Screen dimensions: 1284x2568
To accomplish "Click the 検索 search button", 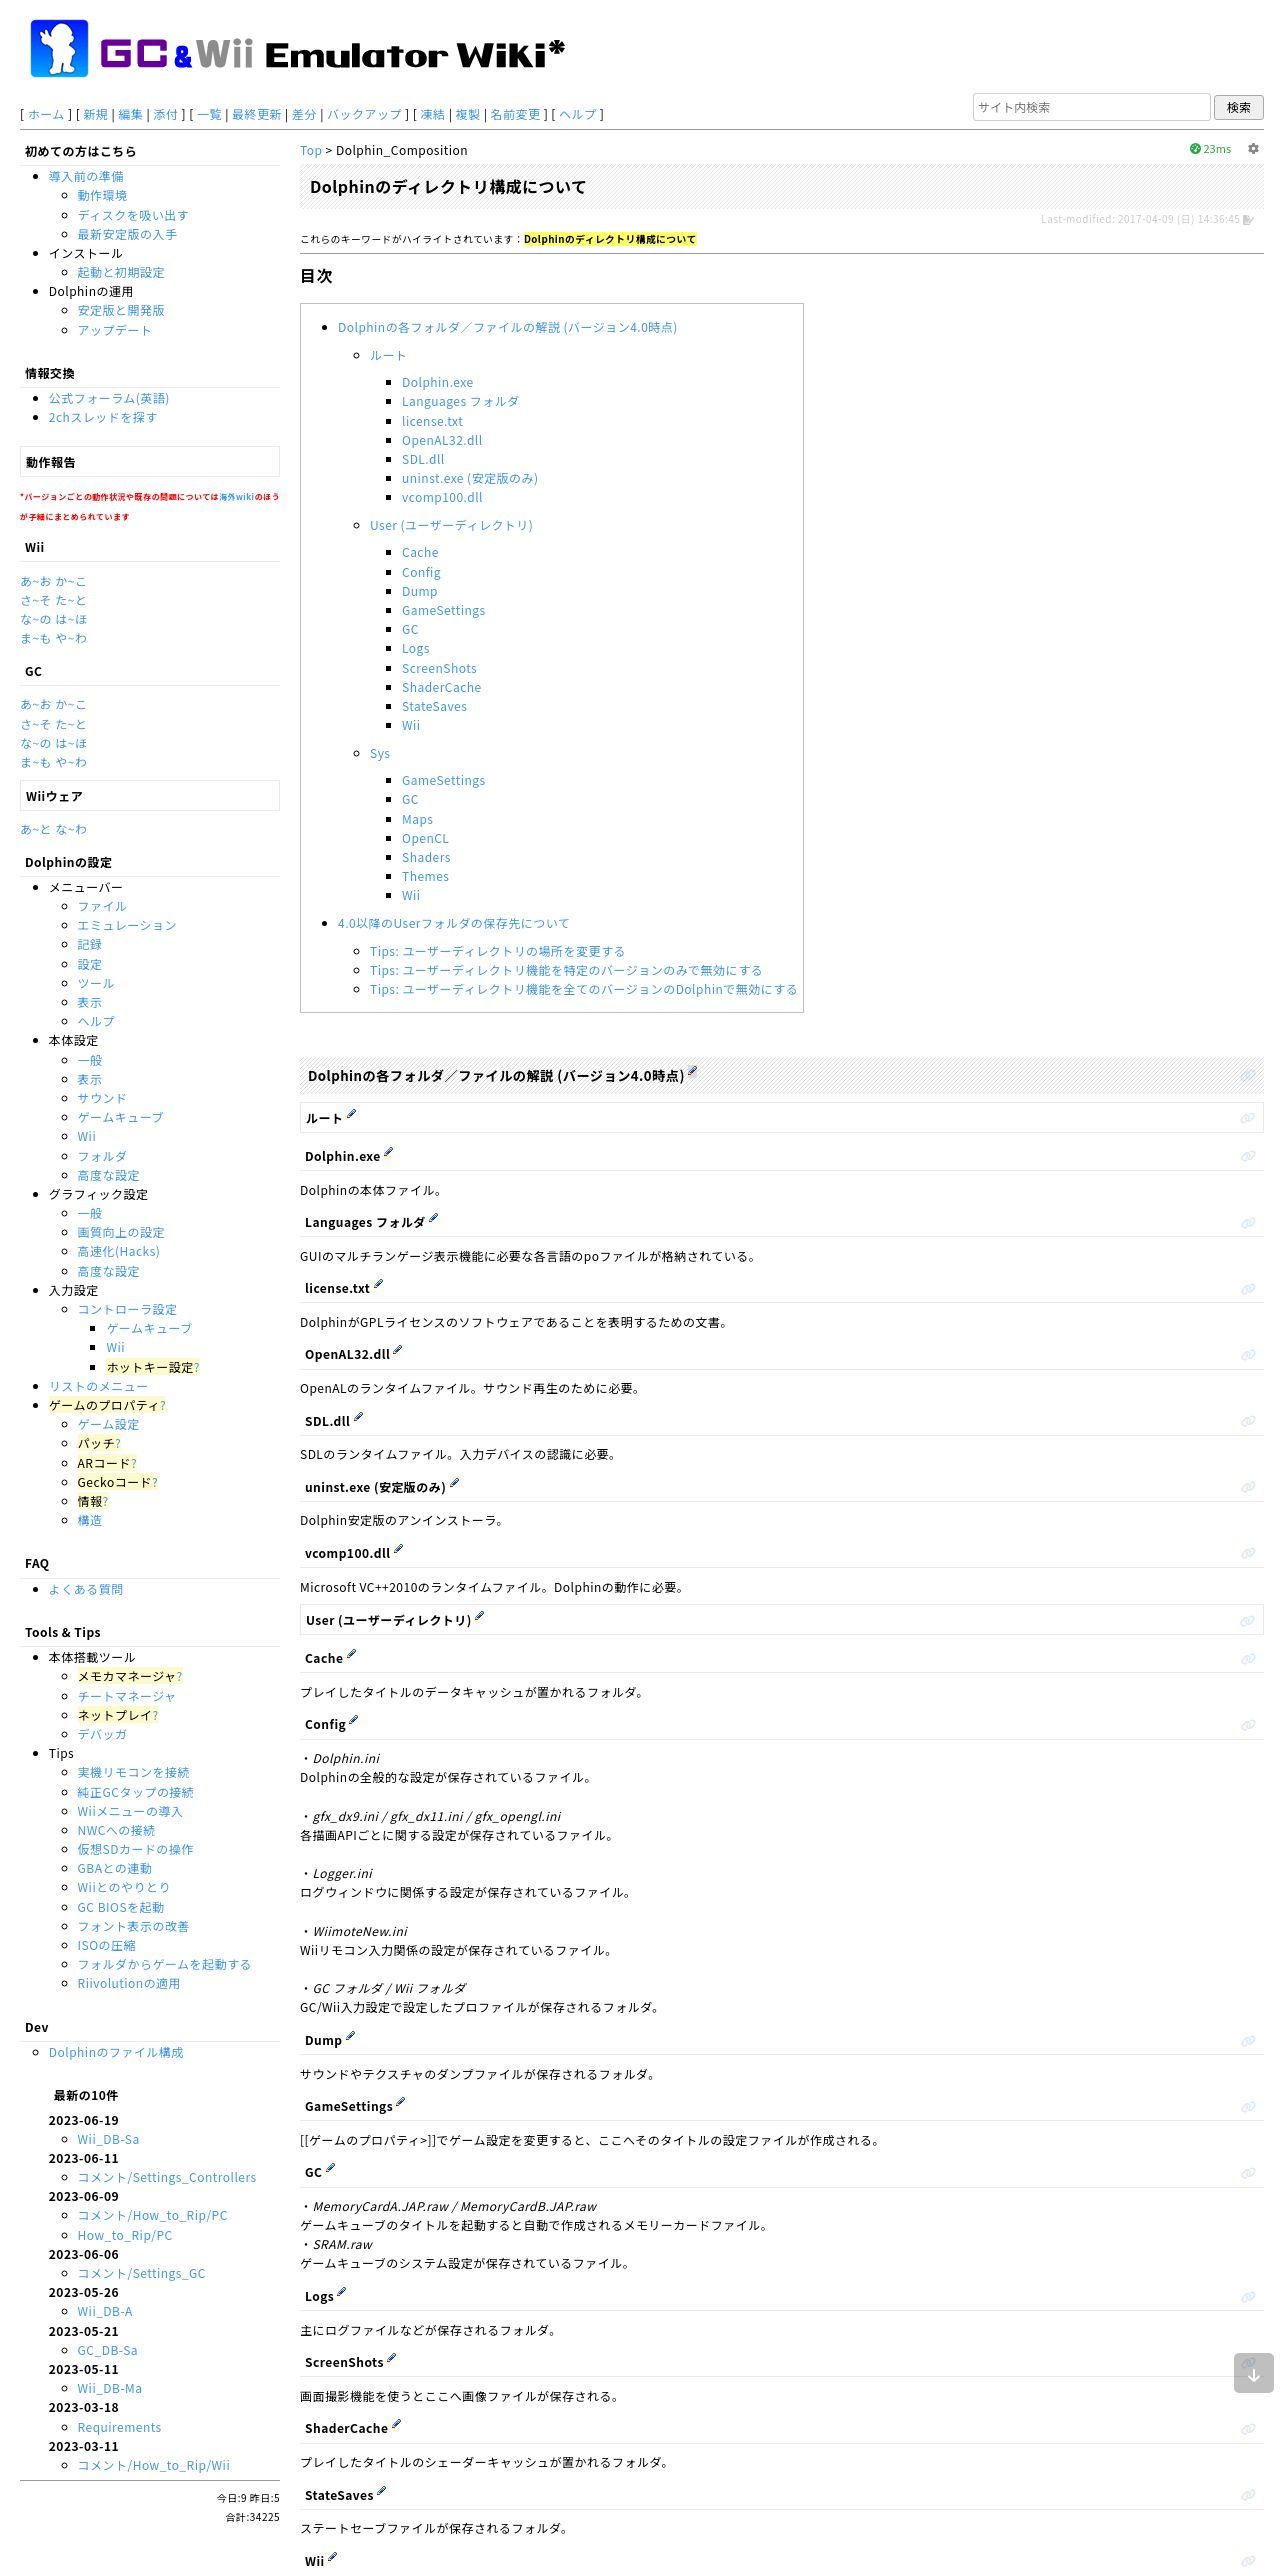I will (1238, 107).
